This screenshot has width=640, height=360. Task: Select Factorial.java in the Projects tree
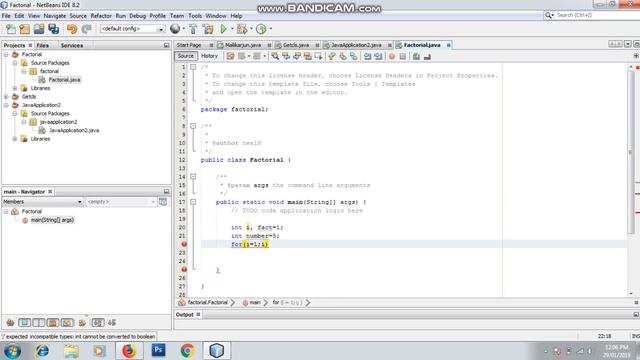(x=64, y=80)
